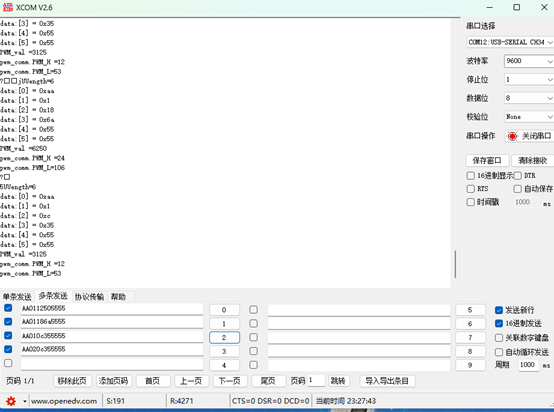The image size is (554, 412).
Task: Enable the checkbox beside send button 7
Action: tap(253, 337)
